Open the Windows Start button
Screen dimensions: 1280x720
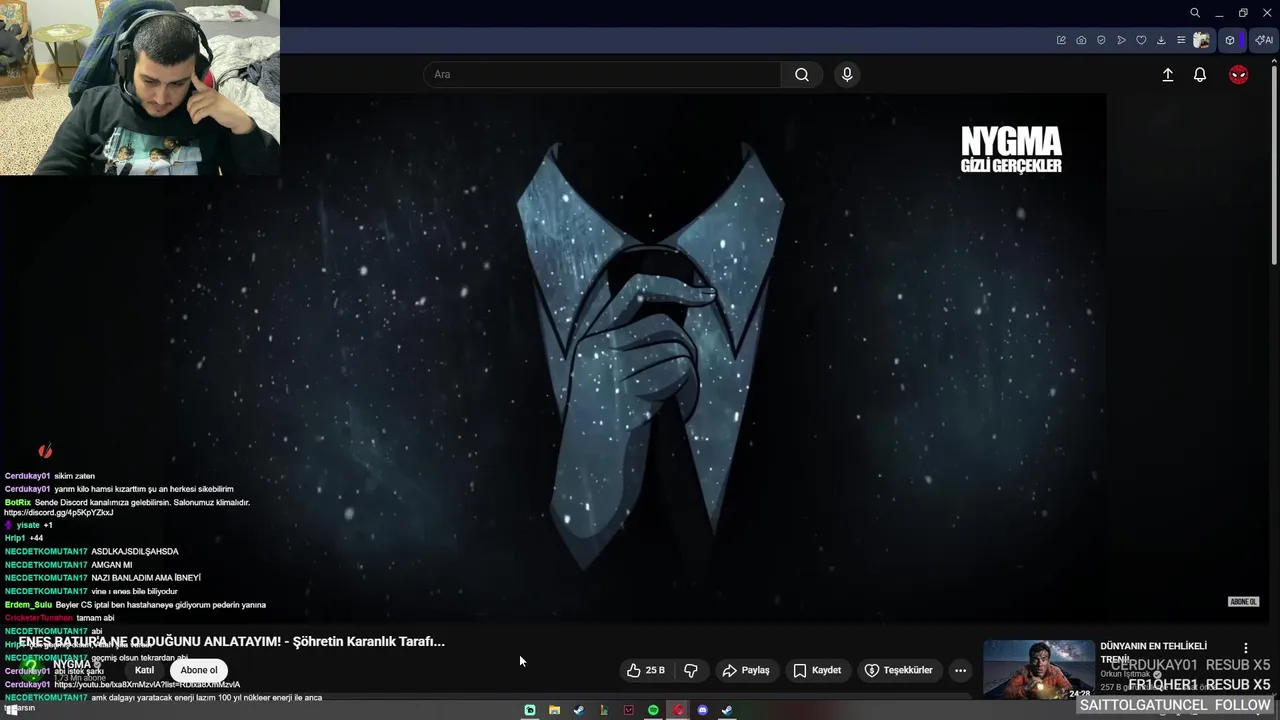click(x=10, y=709)
